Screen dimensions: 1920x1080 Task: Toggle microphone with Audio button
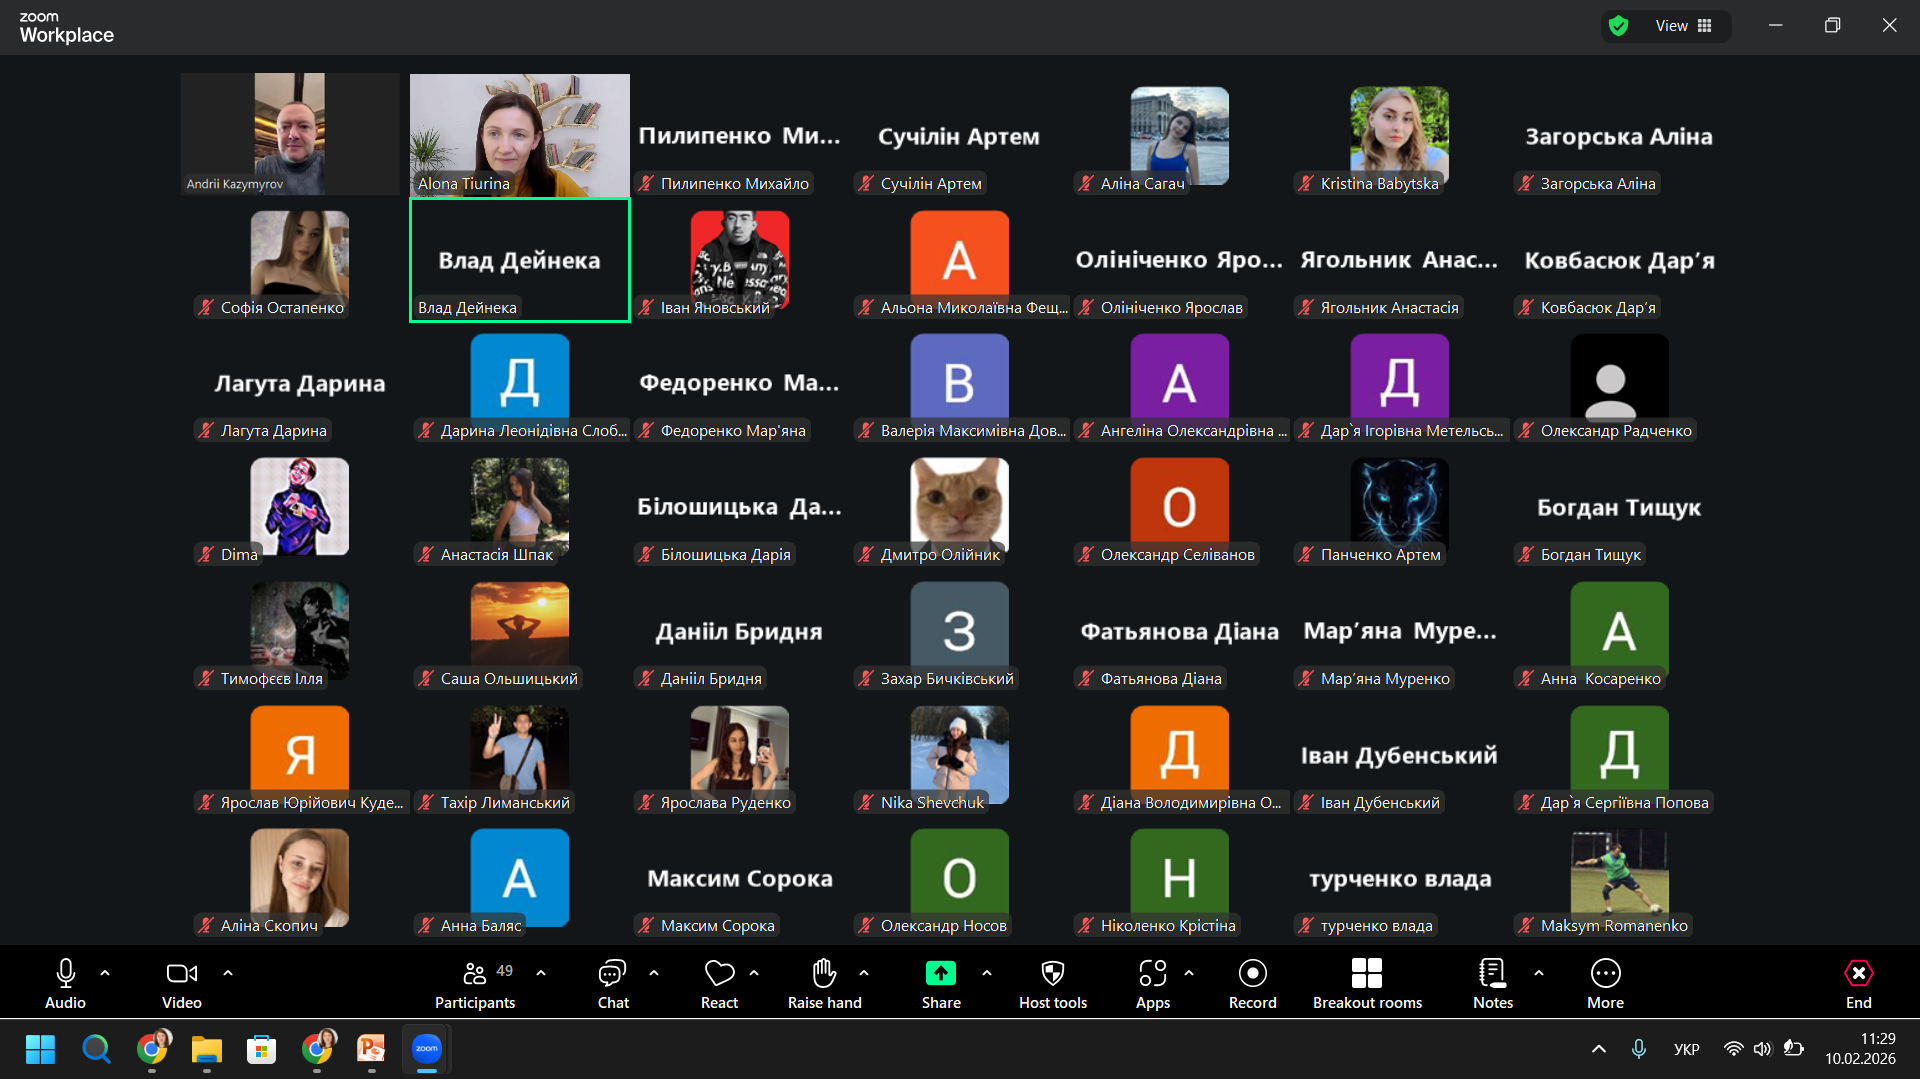pos(65,973)
